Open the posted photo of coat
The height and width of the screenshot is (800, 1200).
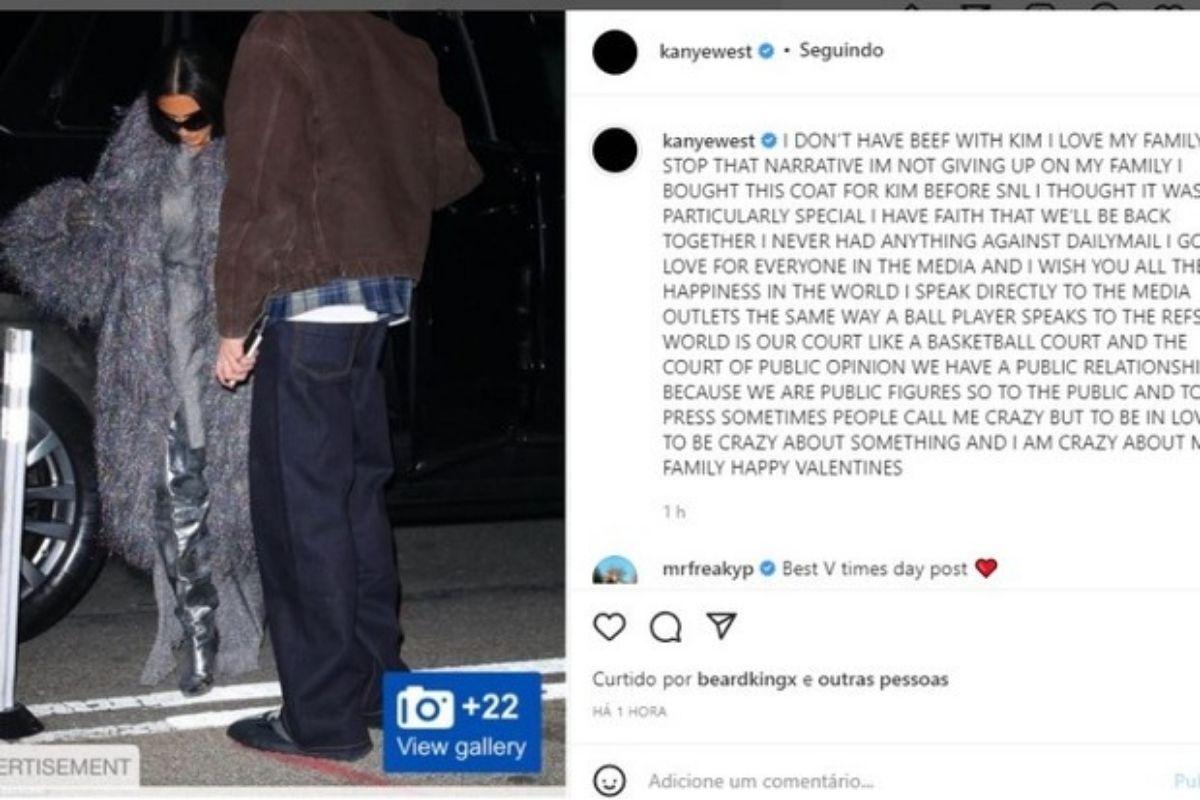[282, 398]
